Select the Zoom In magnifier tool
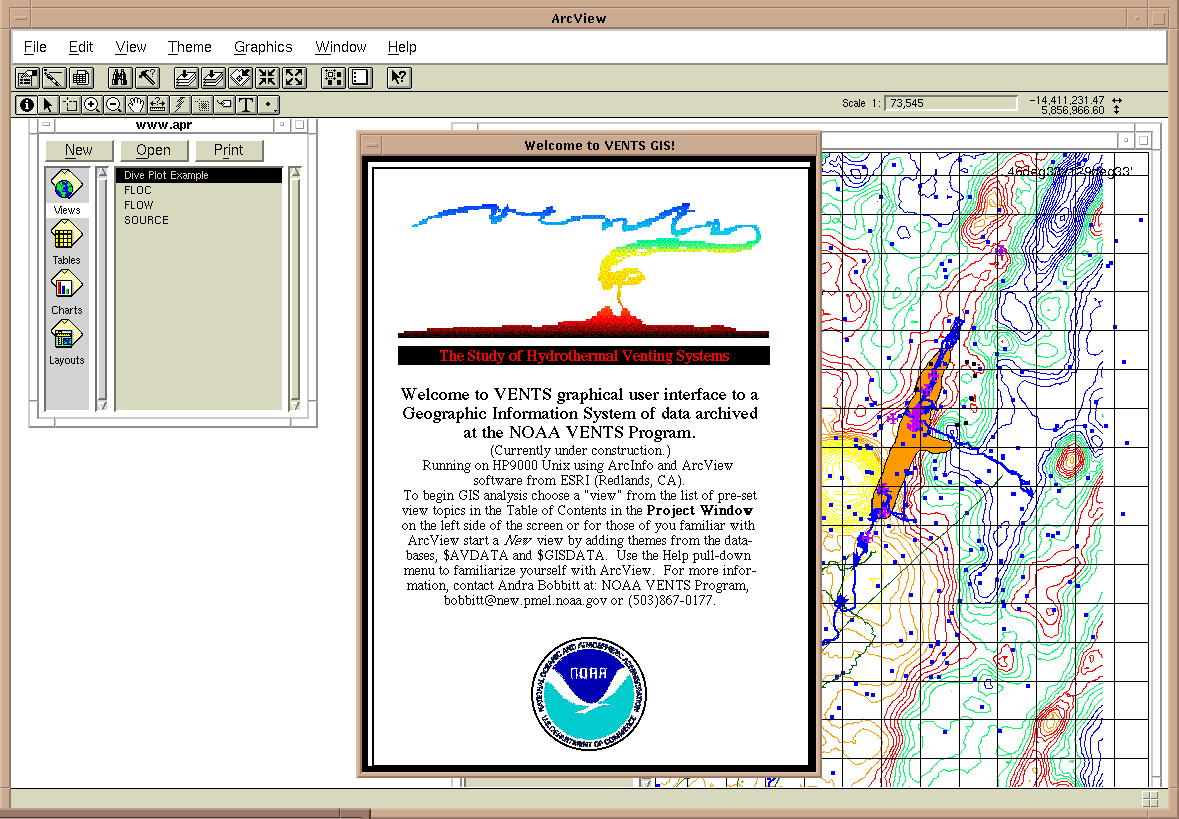 click(x=92, y=105)
